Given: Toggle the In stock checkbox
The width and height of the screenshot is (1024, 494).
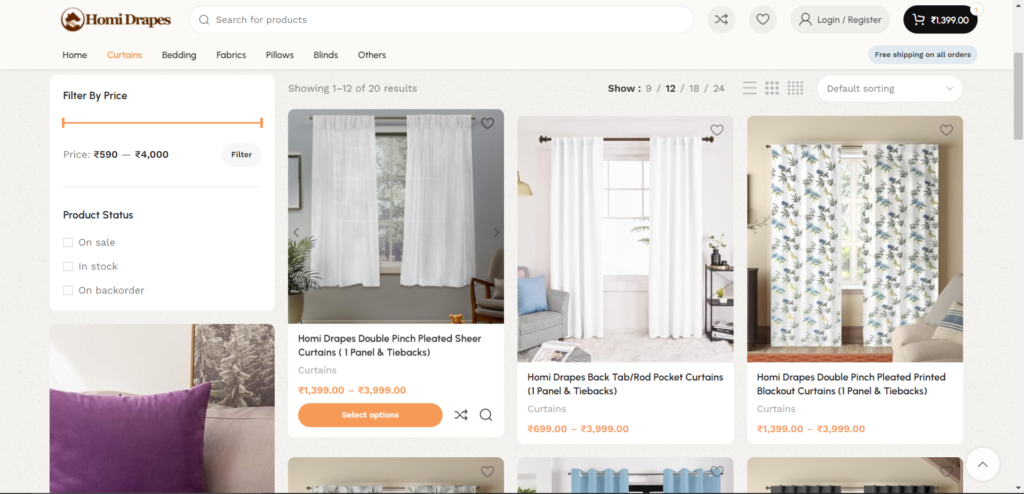Looking at the screenshot, I should point(68,267).
